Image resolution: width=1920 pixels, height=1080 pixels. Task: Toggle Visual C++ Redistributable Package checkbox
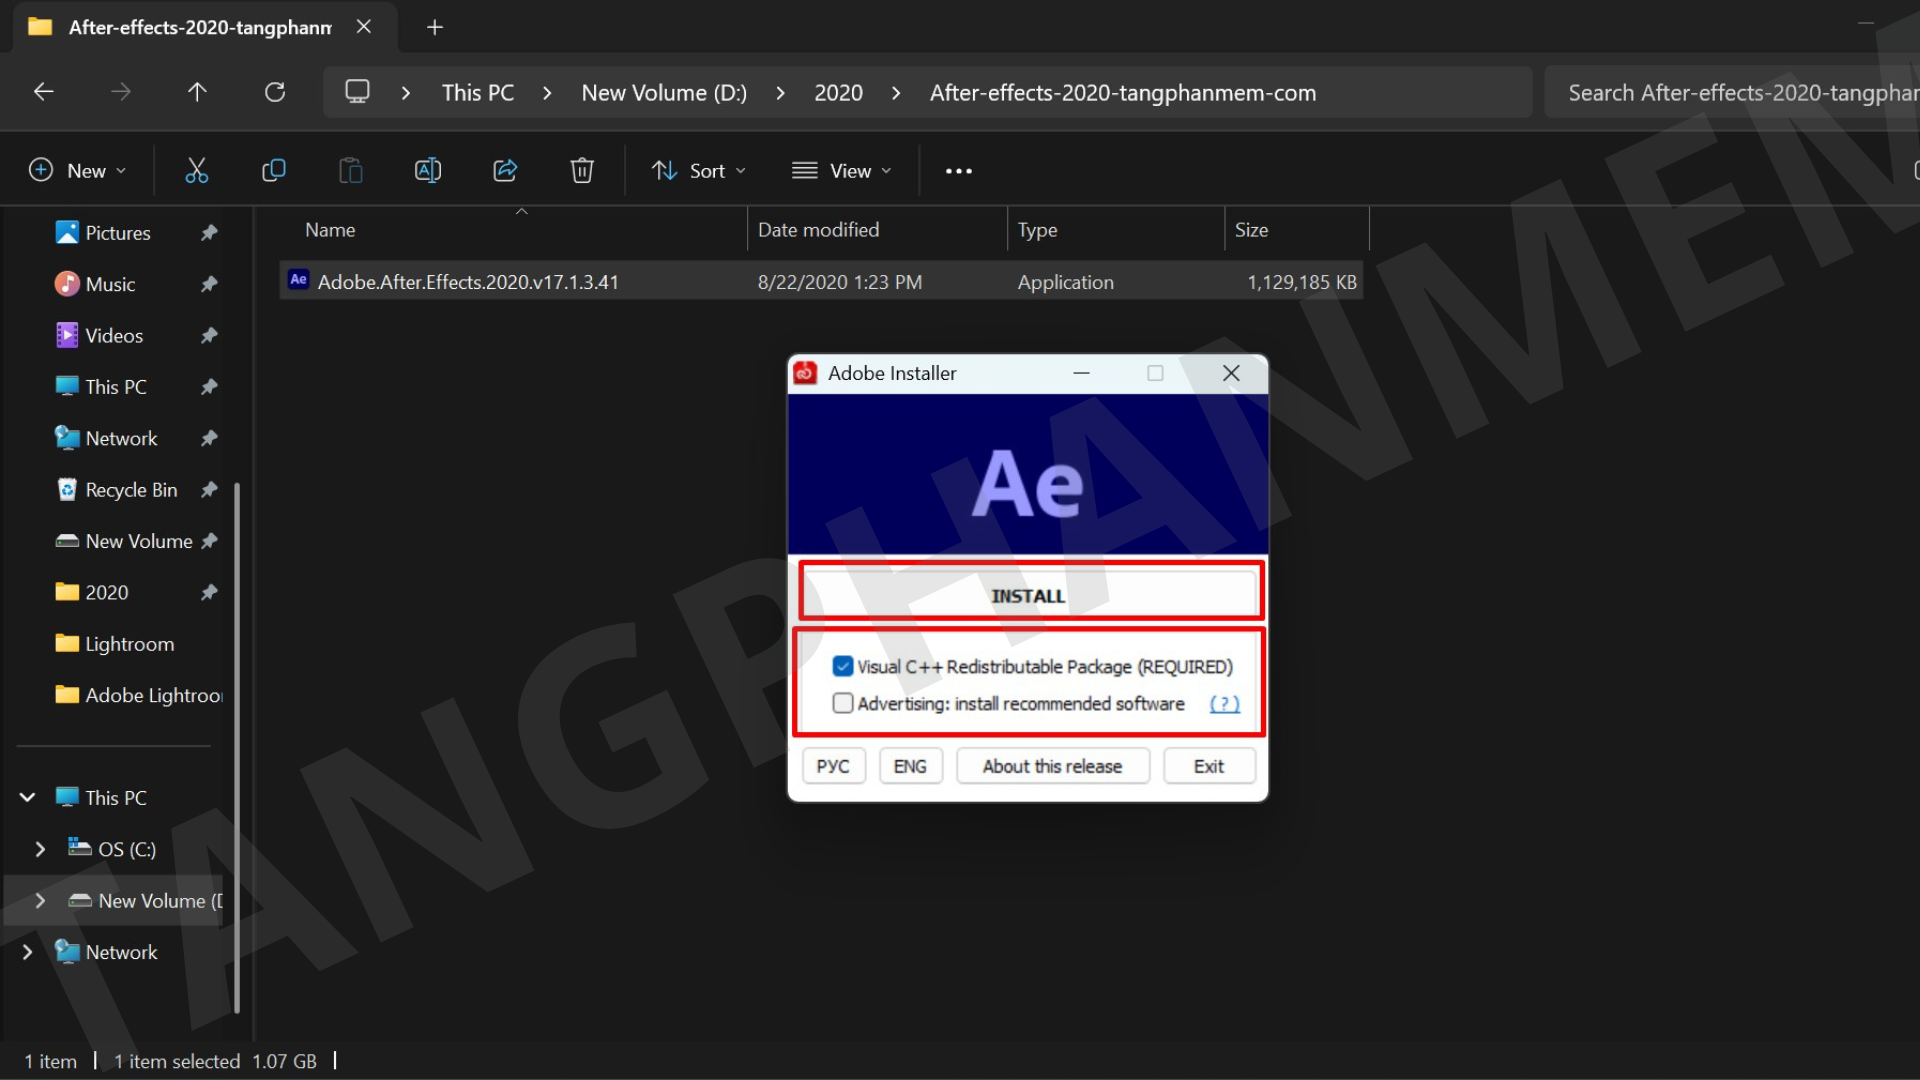click(x=843, y=666)
